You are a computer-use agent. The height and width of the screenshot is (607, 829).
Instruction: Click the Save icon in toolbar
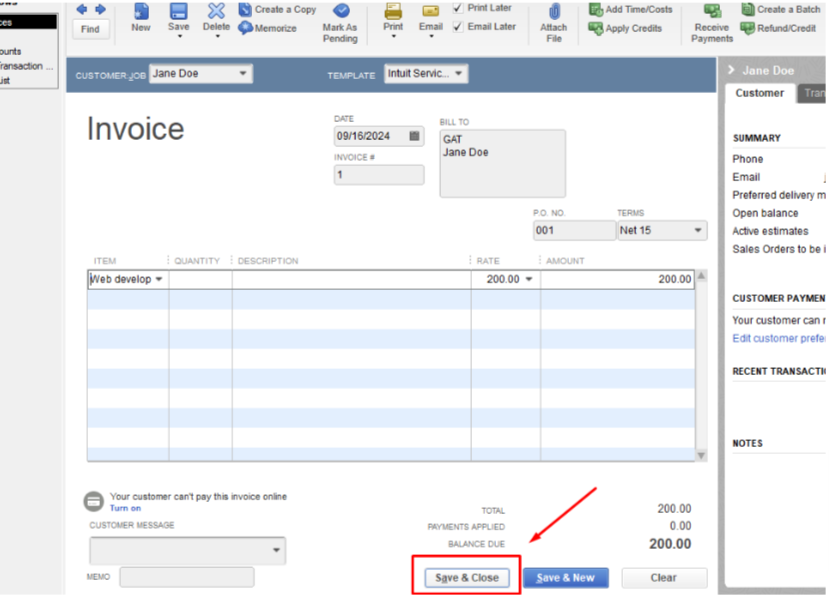click(178, 12)
